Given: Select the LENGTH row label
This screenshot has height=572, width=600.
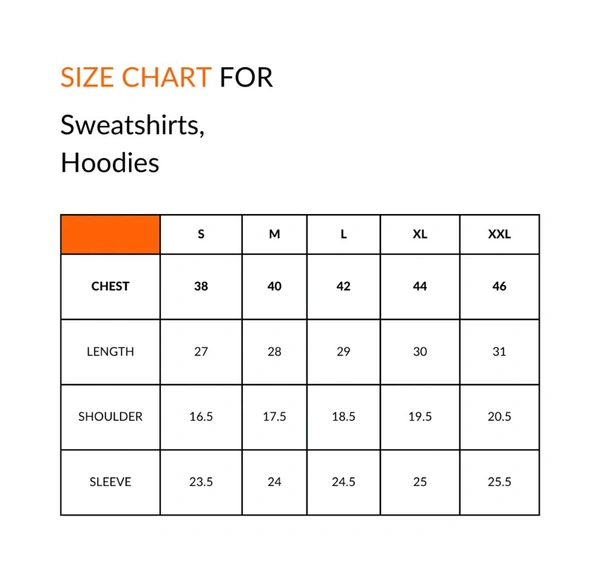Looking at the screenshot, I should click(110, 351).
